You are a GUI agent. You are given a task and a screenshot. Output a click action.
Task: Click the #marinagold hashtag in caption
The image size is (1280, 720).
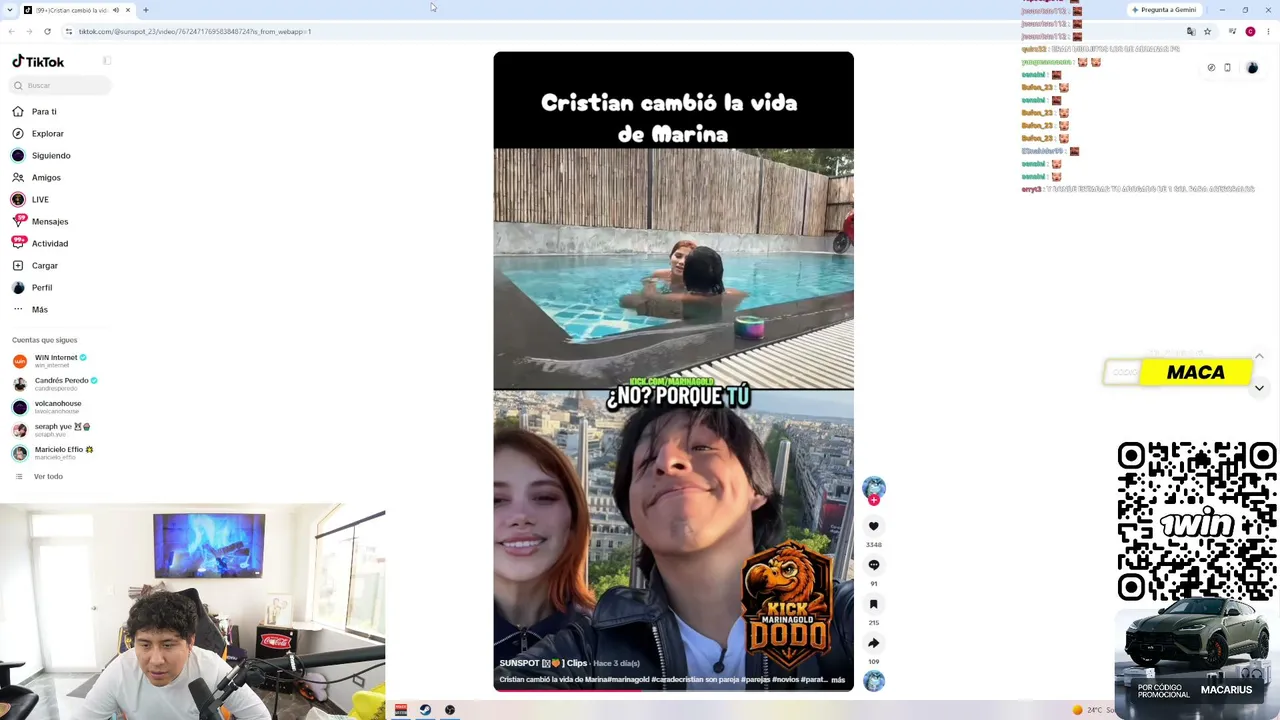pos(630,680)
